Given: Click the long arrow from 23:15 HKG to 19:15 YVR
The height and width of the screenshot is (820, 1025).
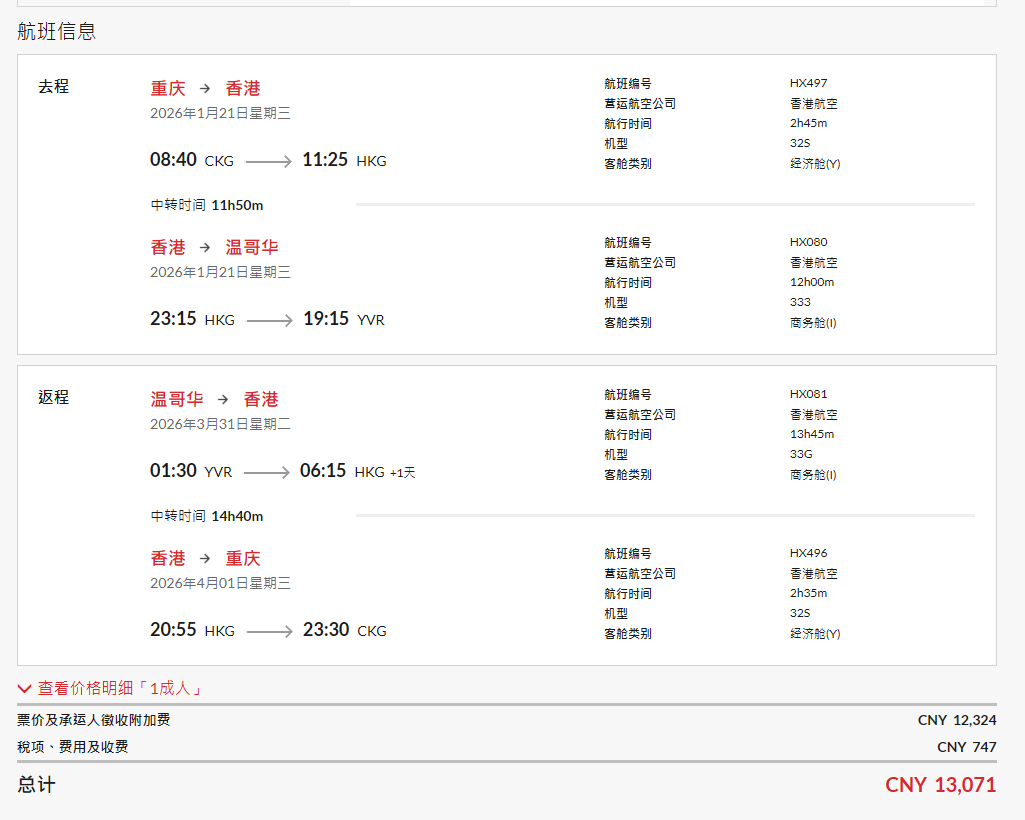Looking at the screenshot, I should pyautogui.click(x=269, y=320).
